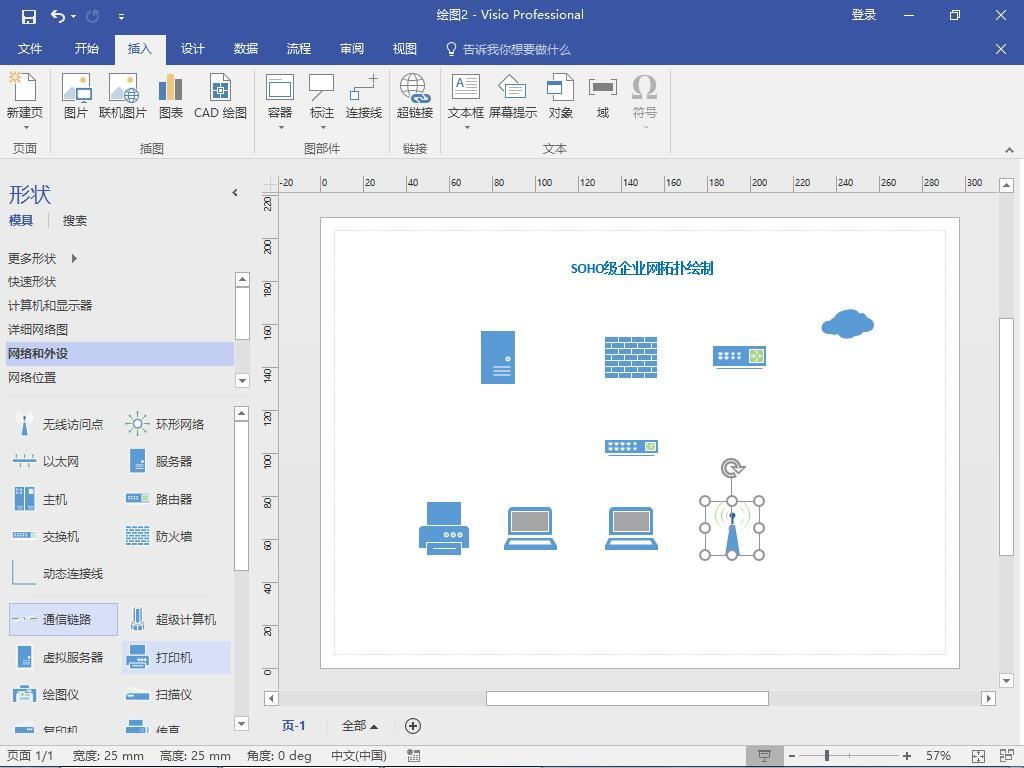Select the Page-1 (页-1) sheet tab

pos(293,726)
